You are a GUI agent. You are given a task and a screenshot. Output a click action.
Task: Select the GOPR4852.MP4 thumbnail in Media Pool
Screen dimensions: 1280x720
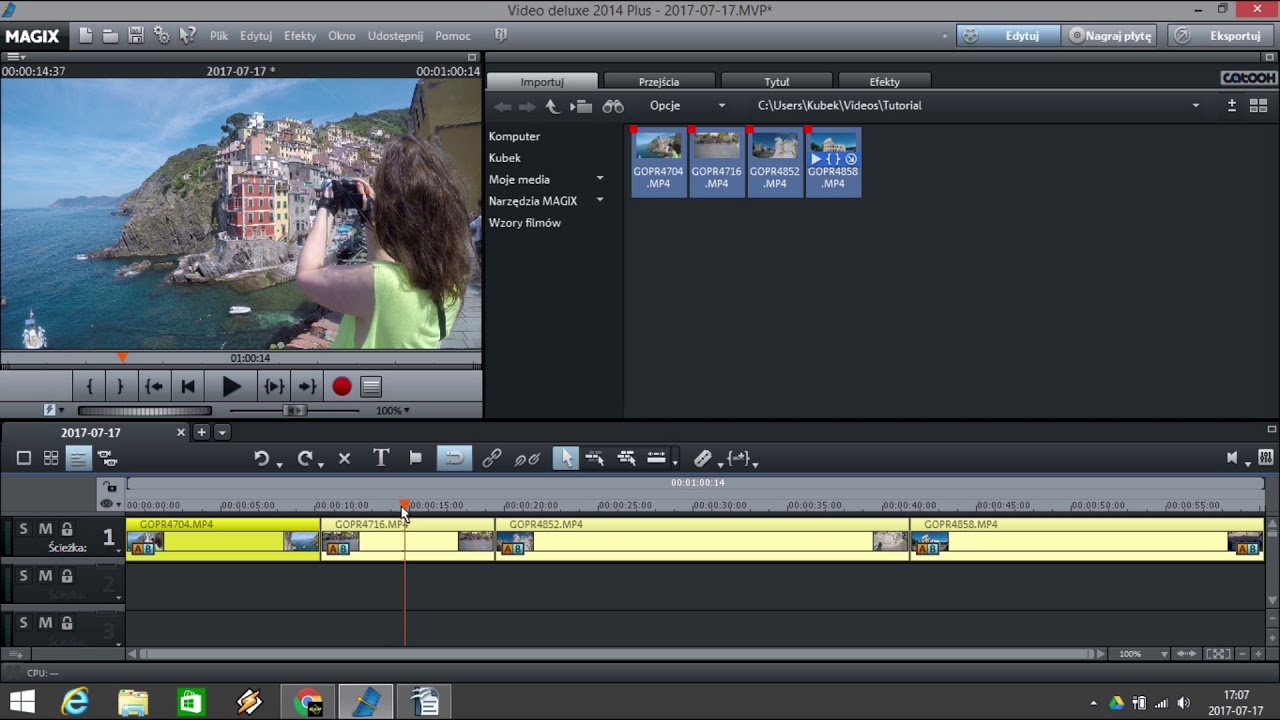click(775, 162)
